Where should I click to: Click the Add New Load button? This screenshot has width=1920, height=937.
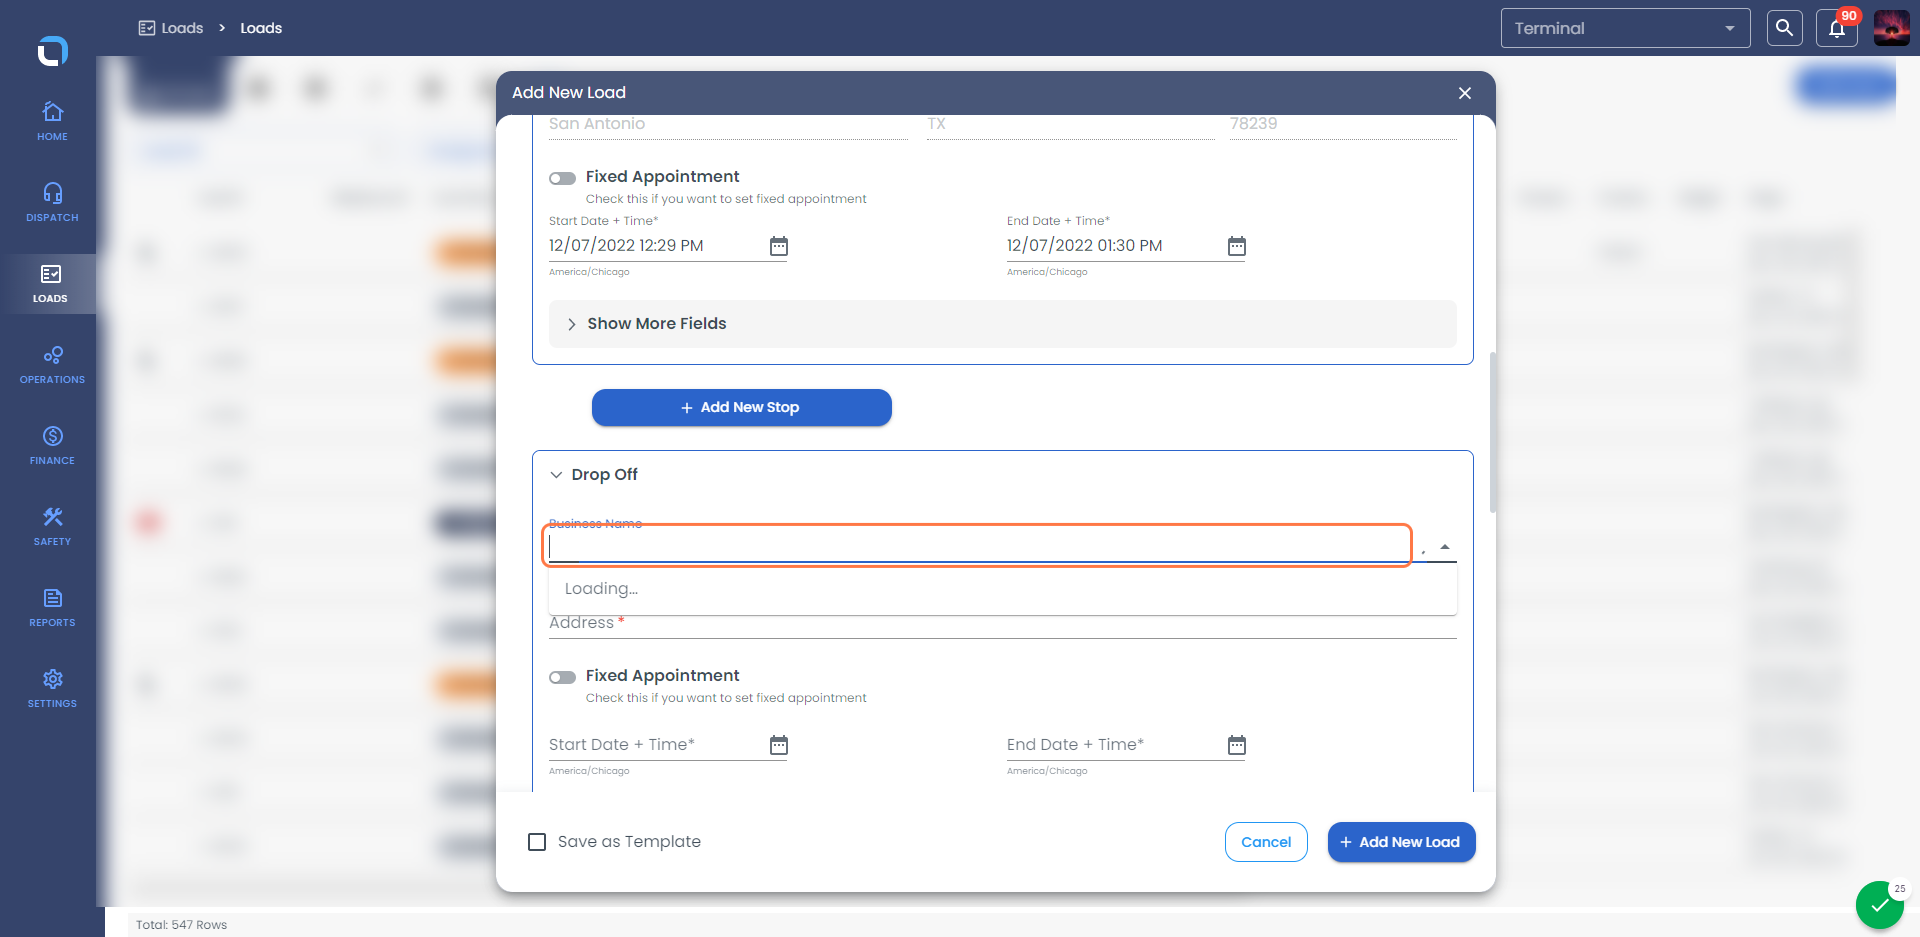1401,842
